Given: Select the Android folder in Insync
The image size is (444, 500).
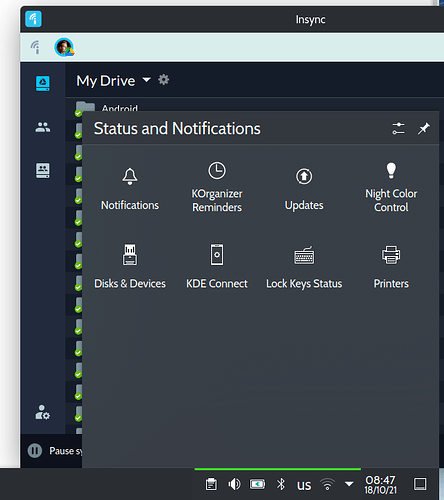Looking at the screenshot, I should pyautogui.click(x=119, y=108).
